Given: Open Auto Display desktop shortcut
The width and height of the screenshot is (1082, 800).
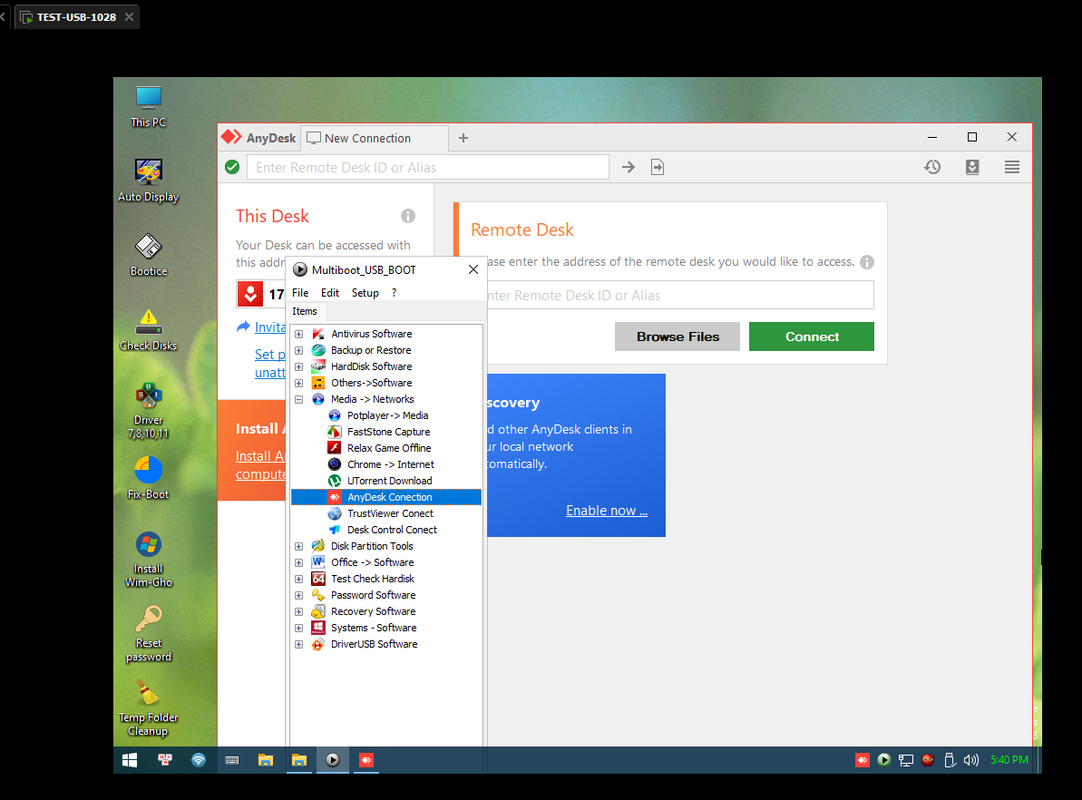Looking at the screenshot, I should (148, 181).
